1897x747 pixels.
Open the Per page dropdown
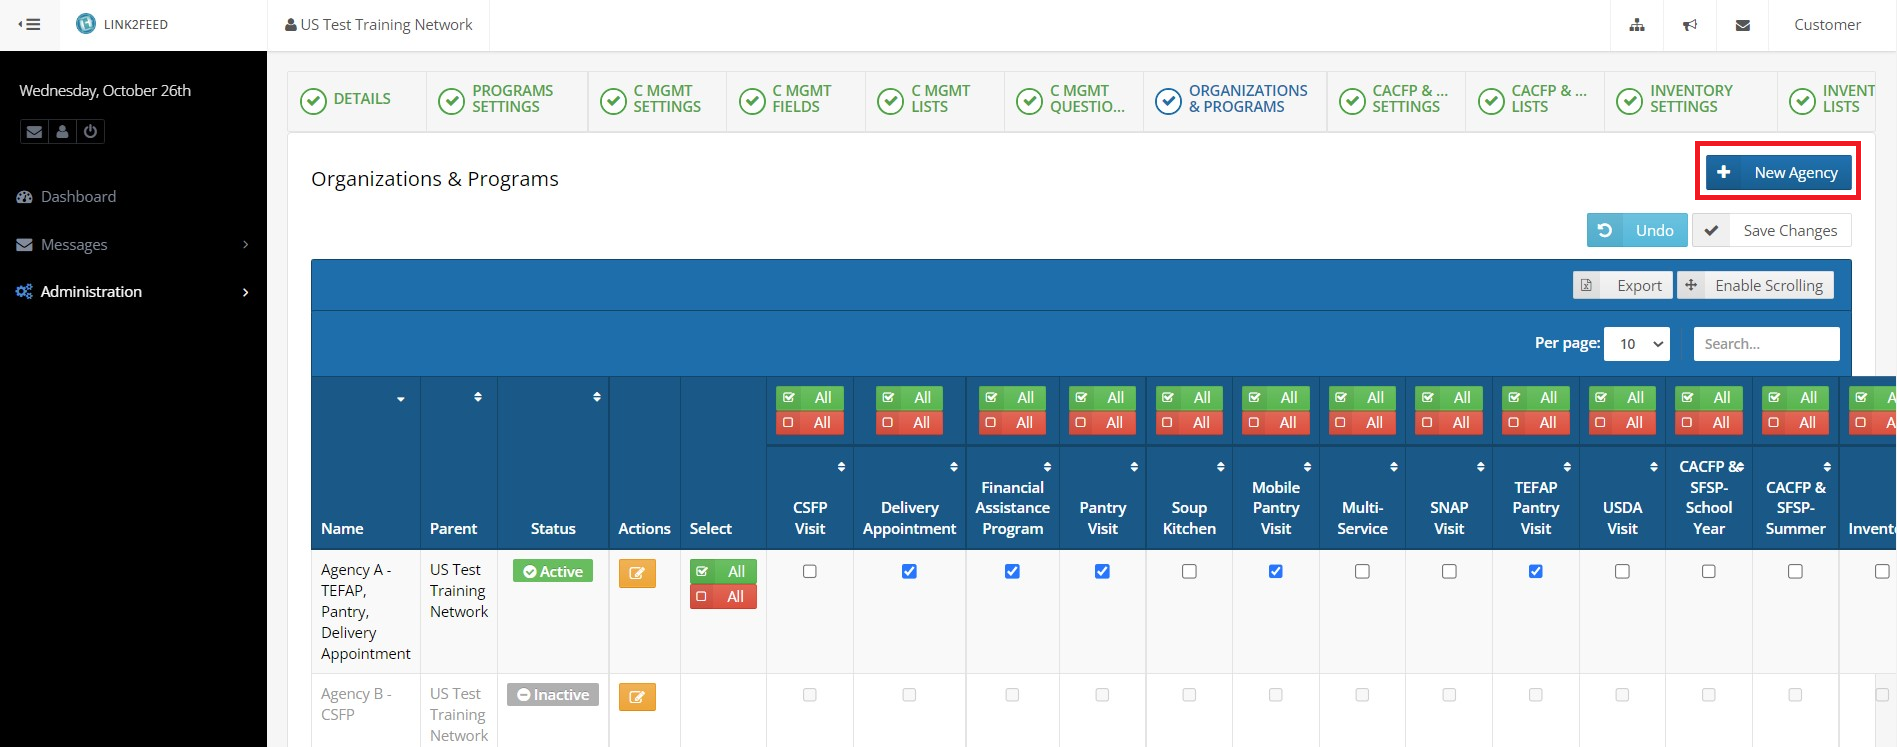[1636, 344]
